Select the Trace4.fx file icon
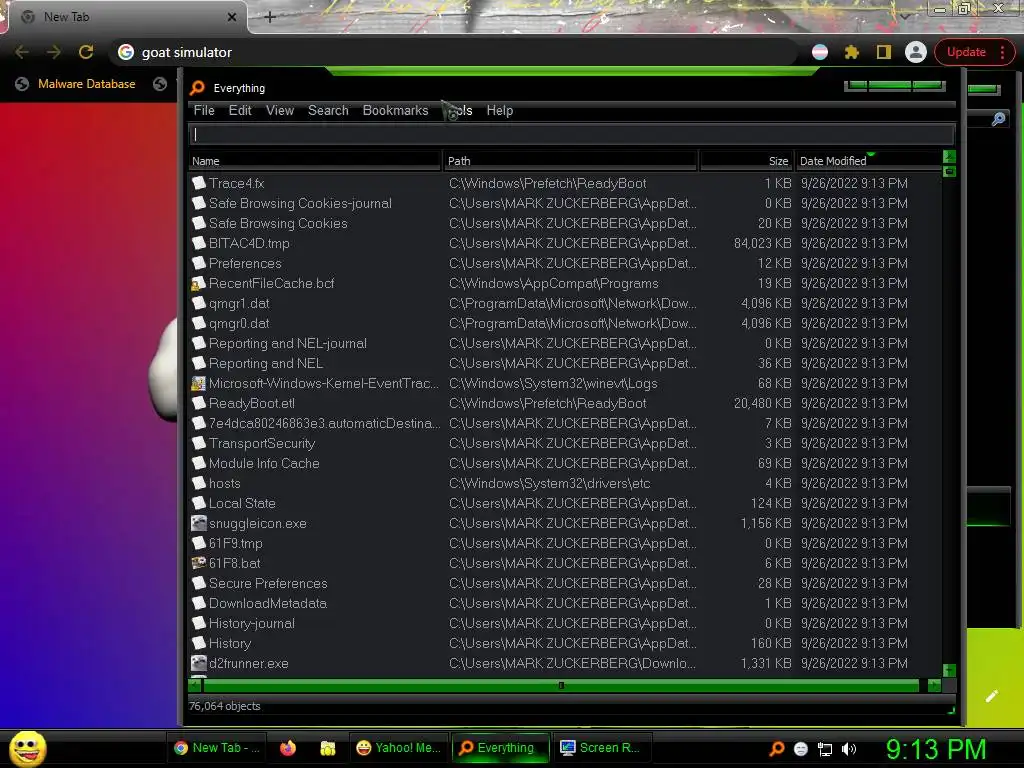 pyautogui.click(x=199, y=183)
